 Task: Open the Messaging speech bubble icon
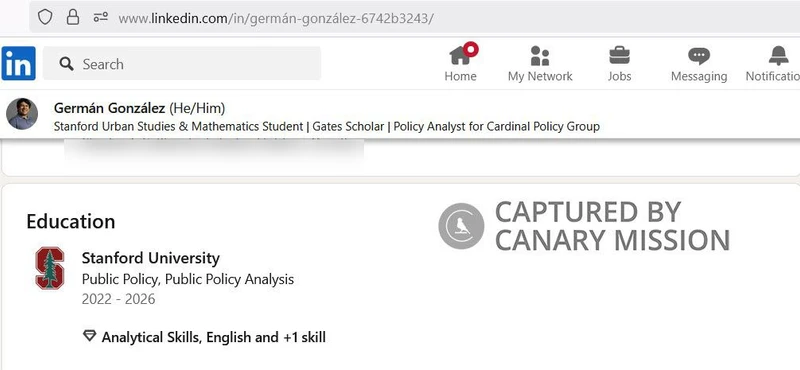(x=698, y=56)
